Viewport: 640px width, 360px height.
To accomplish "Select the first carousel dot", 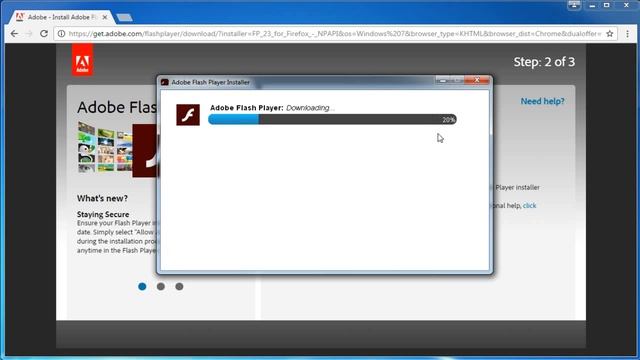I will [x=142, y=287].
